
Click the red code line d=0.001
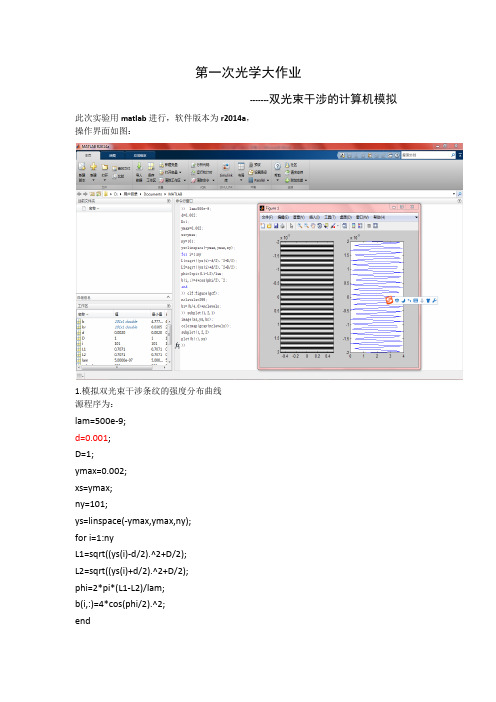(x=93, y=437)
